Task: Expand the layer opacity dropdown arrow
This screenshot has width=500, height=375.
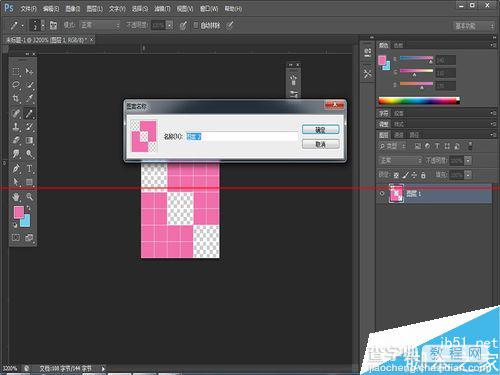Action: (x=468, y=161)
